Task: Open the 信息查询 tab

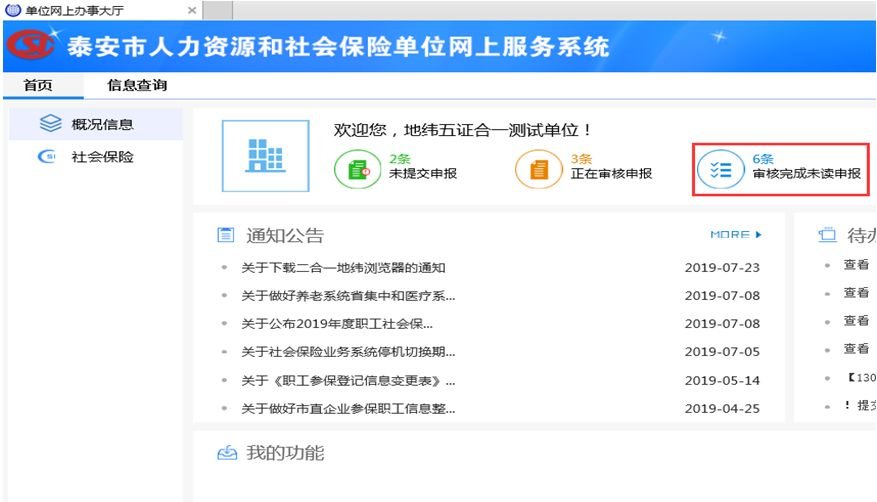Action: pos(137,85)
